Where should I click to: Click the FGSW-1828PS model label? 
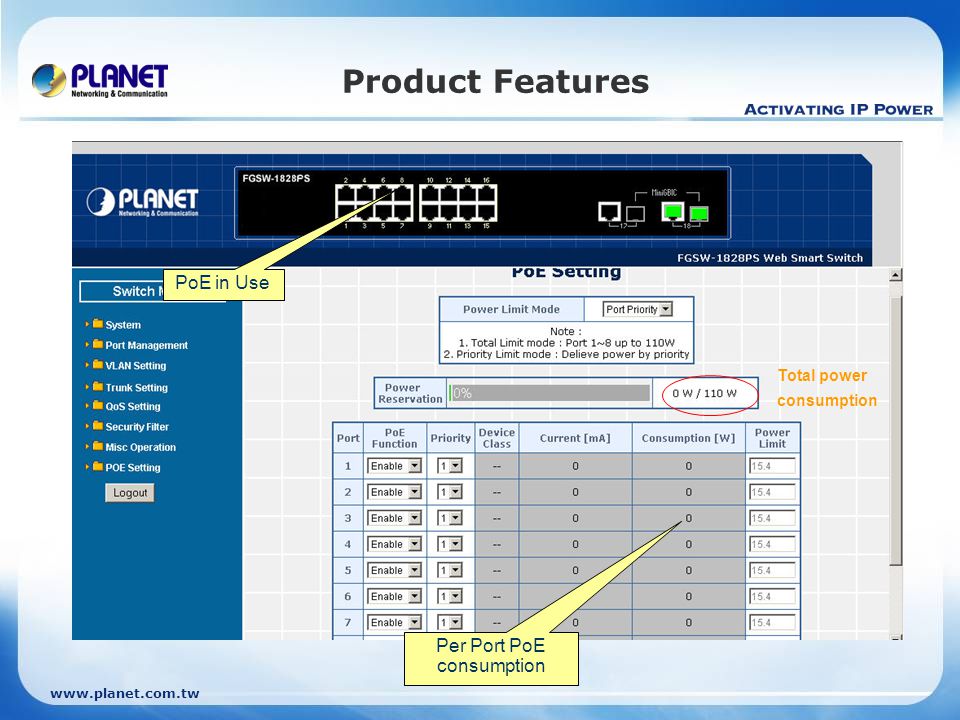click(x=276, y=179)
